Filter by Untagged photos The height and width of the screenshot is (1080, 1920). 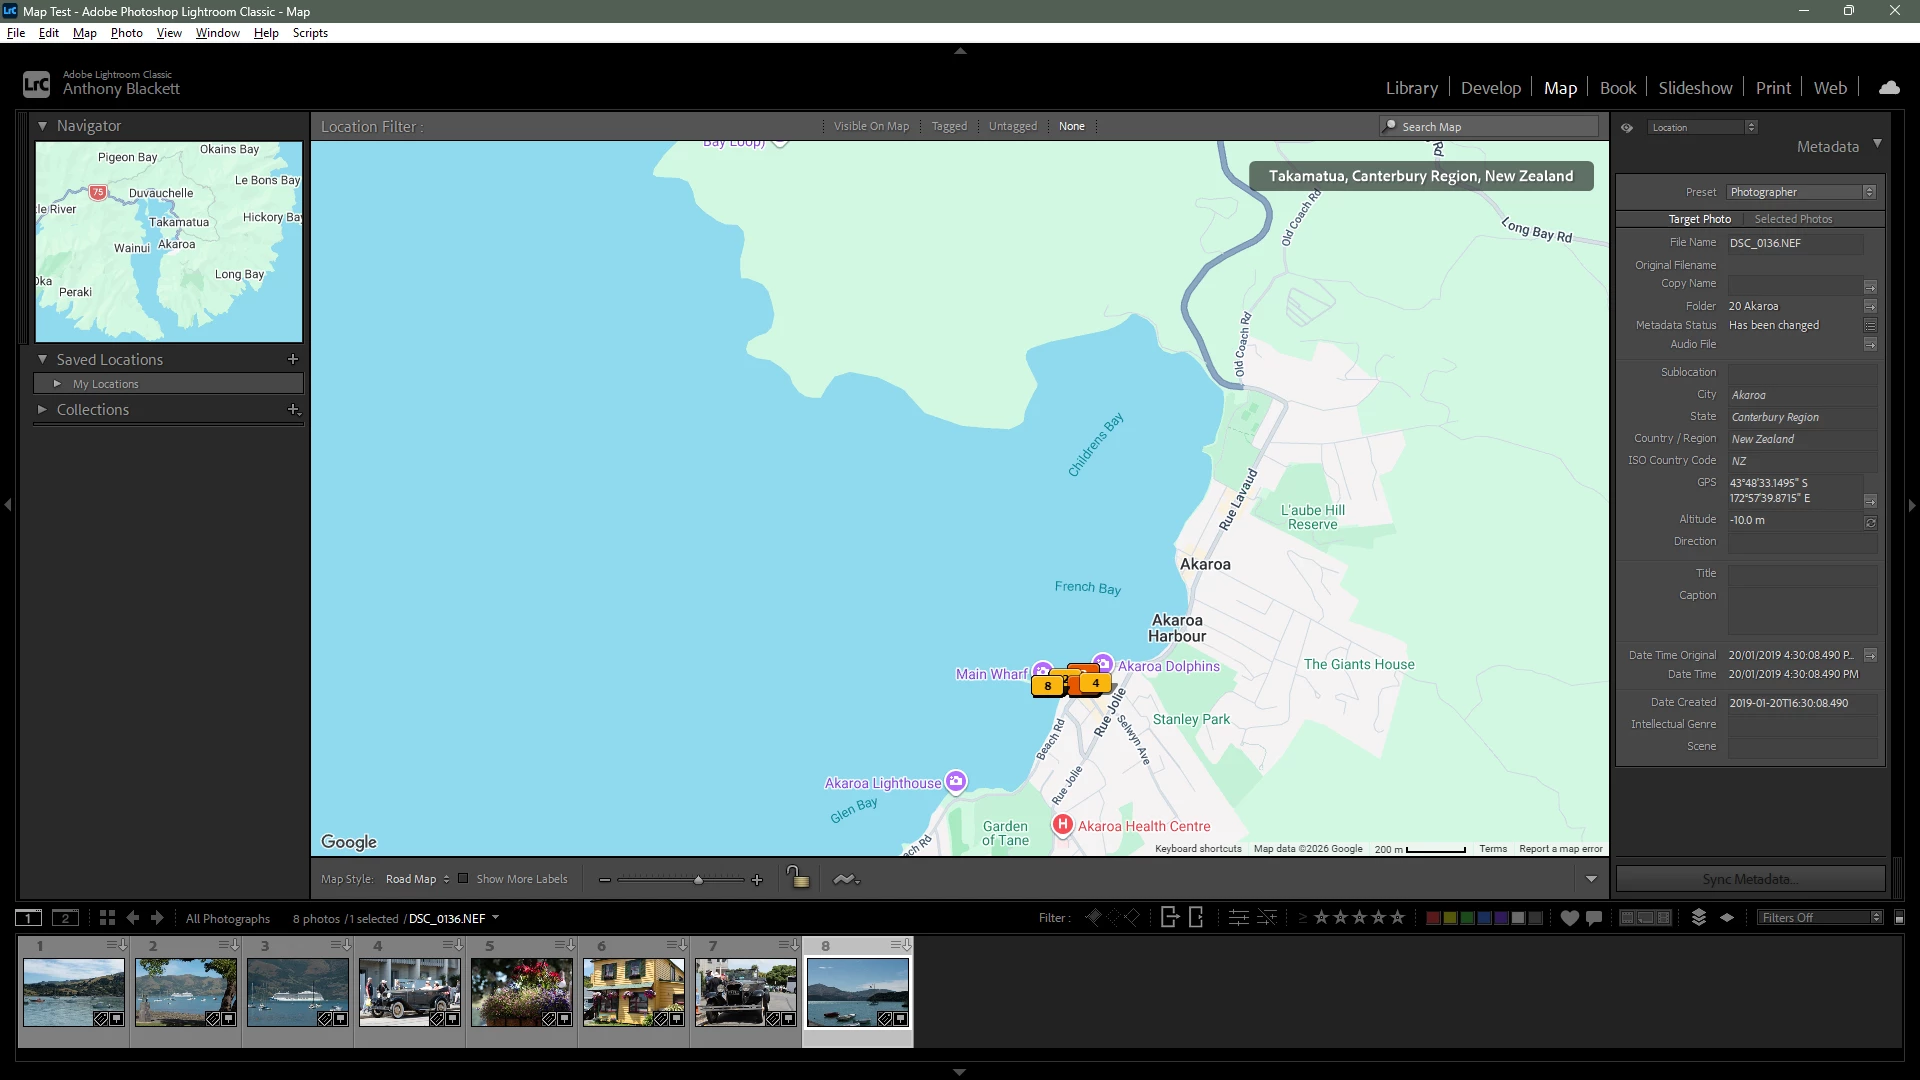pyautogui.click(x=1012, y=126)
